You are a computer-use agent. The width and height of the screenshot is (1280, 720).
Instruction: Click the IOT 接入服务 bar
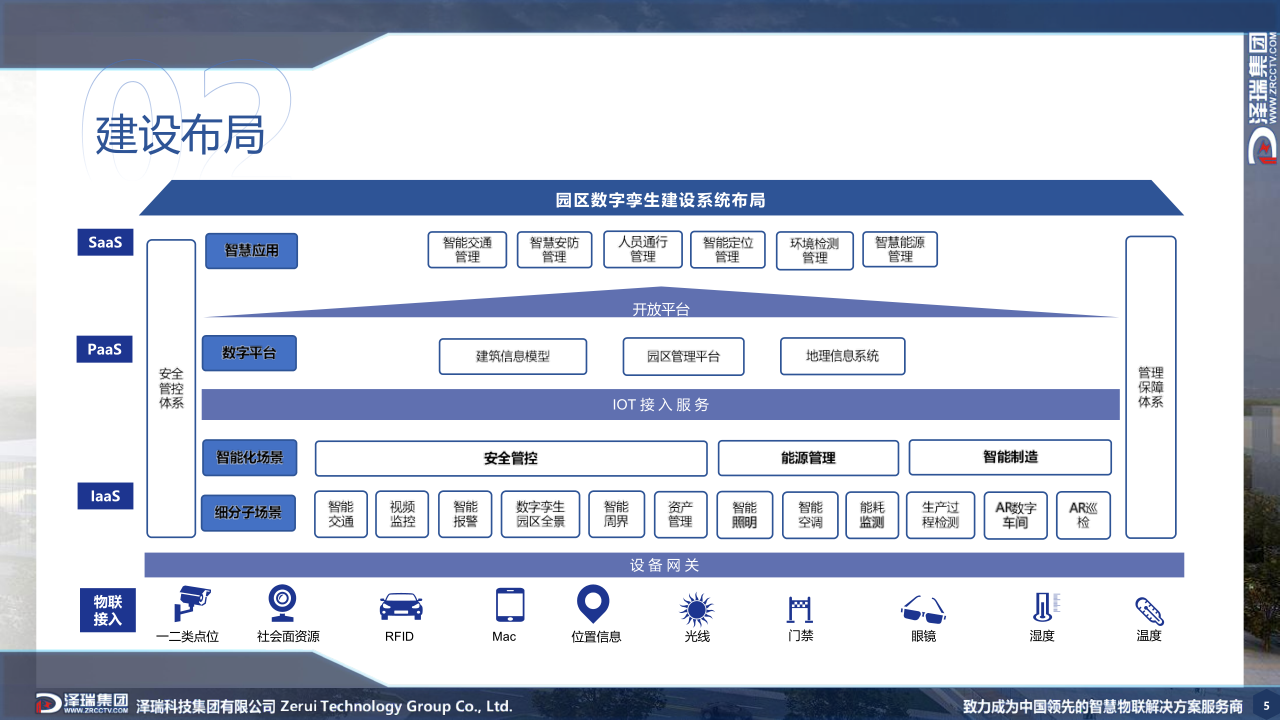click(x=660, y=405)
